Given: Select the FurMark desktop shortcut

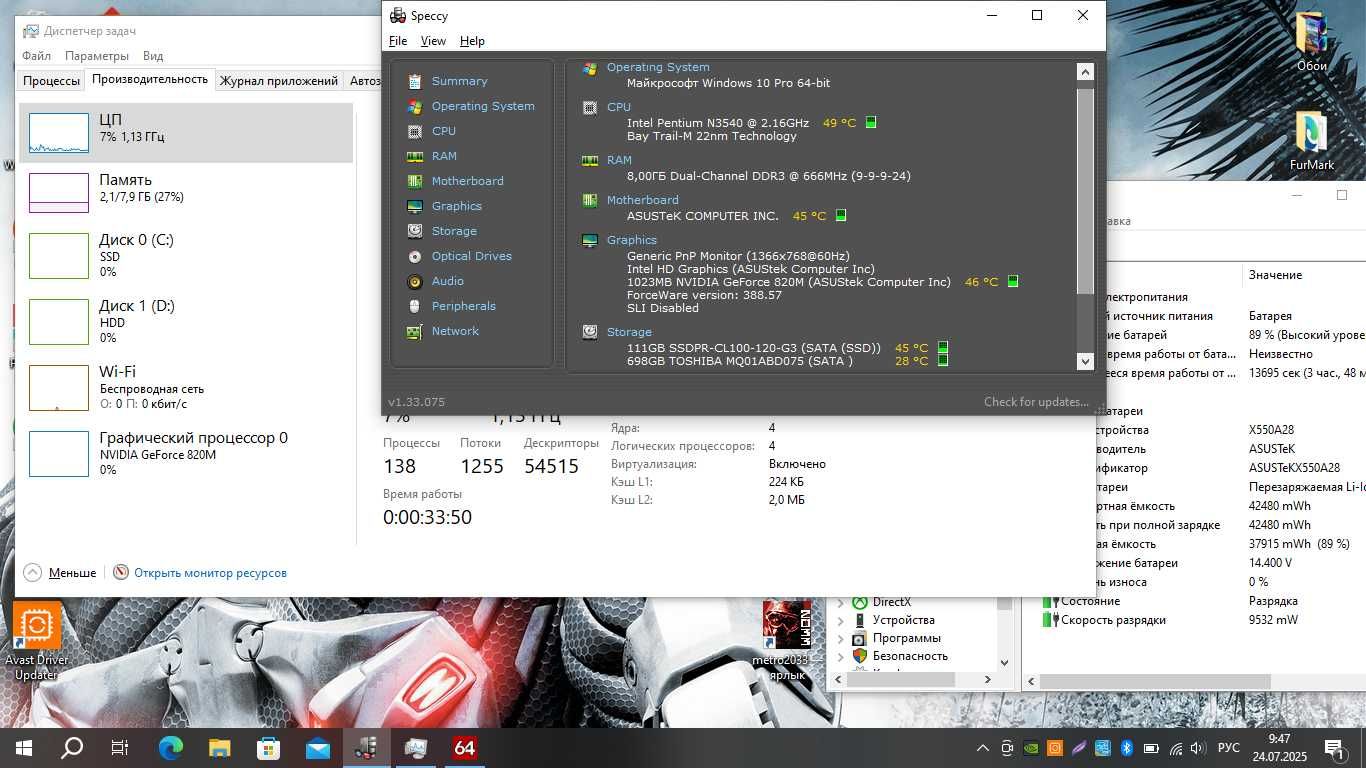Looking at the screenshot, I should (1312, 141).
